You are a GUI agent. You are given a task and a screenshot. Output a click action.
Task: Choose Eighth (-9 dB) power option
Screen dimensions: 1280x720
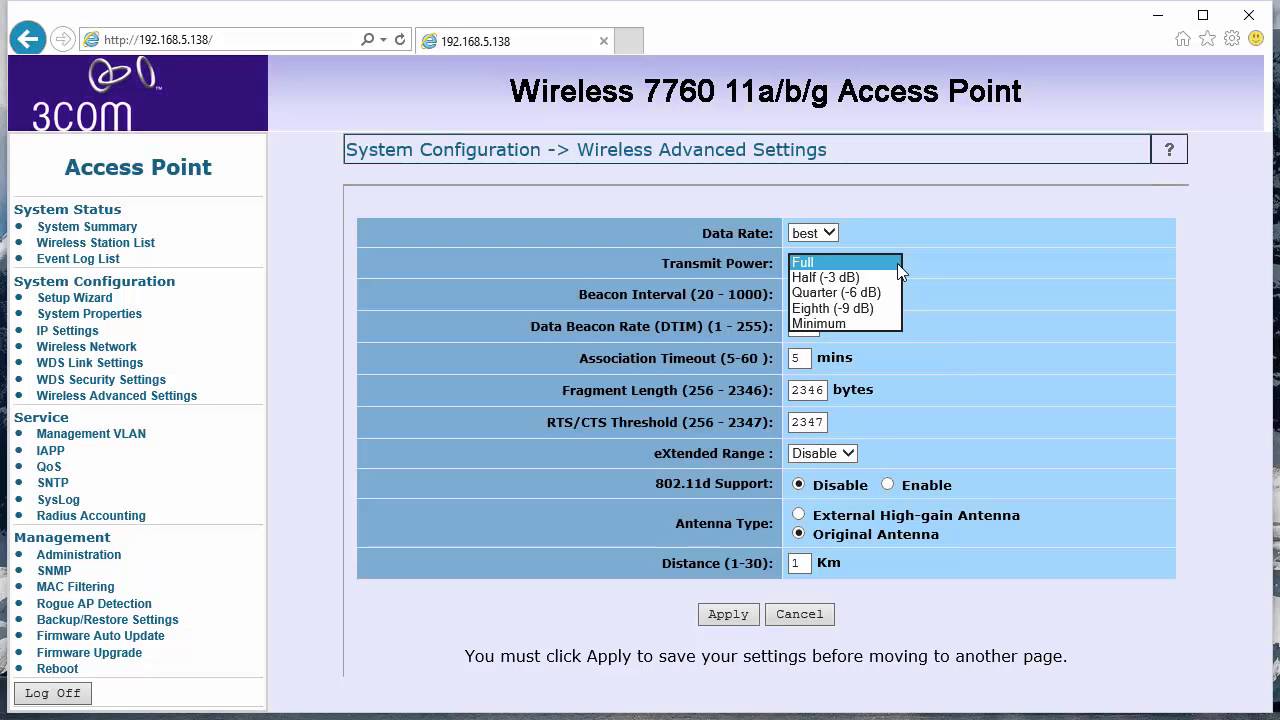pos(844,308)
